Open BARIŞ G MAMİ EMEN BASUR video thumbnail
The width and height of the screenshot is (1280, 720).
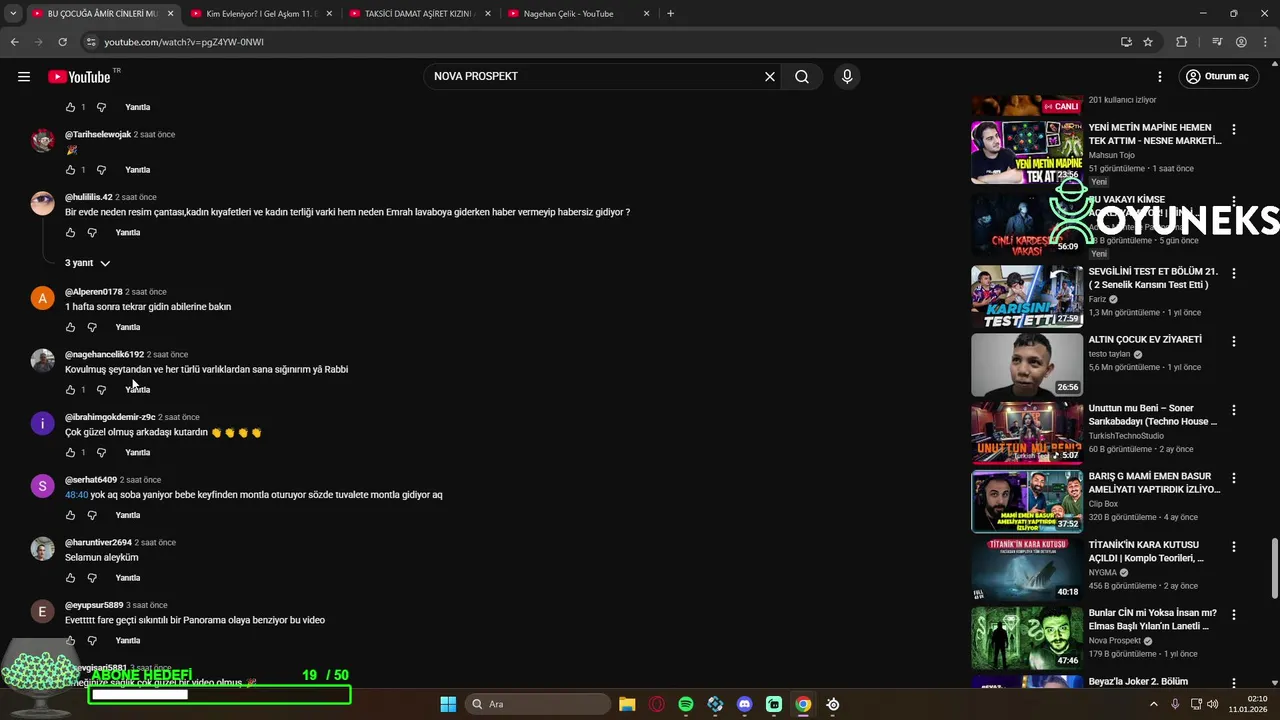[1027, 502]
